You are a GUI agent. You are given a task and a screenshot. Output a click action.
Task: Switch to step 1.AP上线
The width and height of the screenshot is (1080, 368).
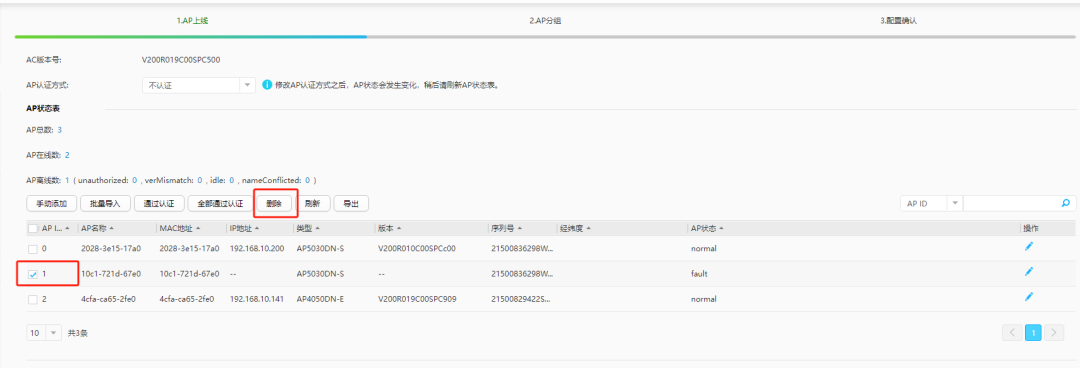pos(192,21)
